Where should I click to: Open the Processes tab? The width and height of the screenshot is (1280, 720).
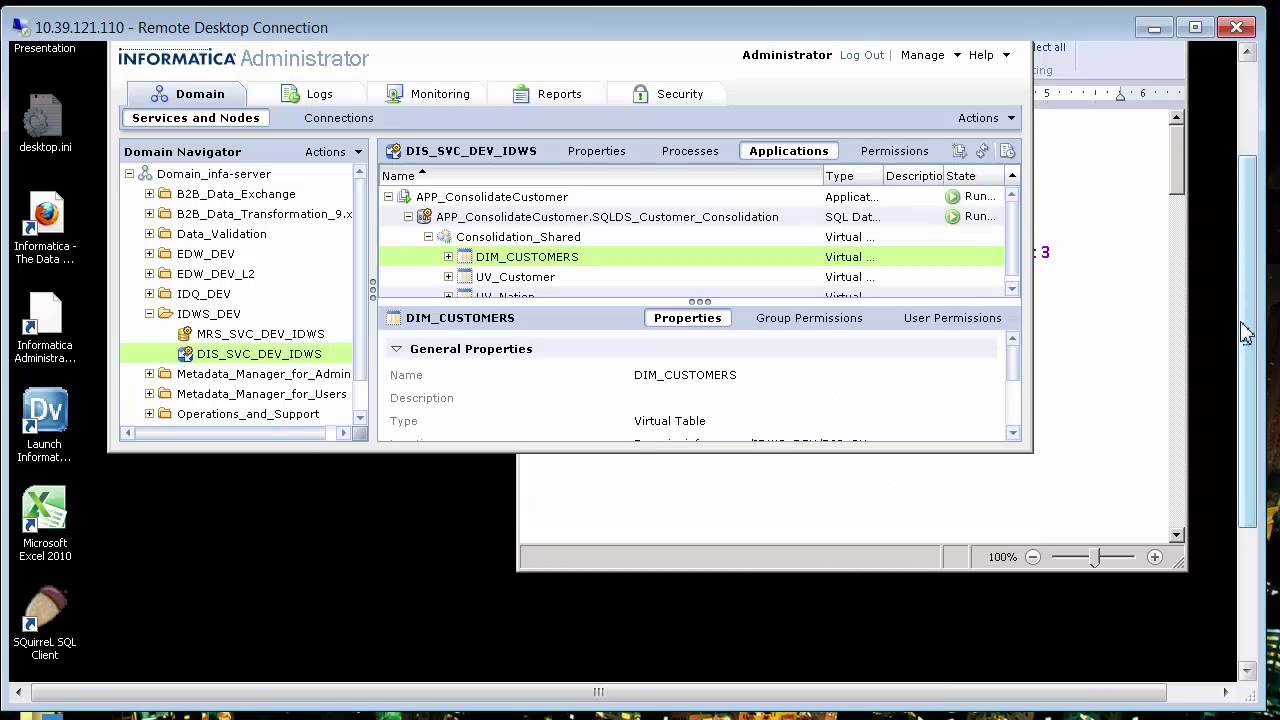click(x=690, y=151)
